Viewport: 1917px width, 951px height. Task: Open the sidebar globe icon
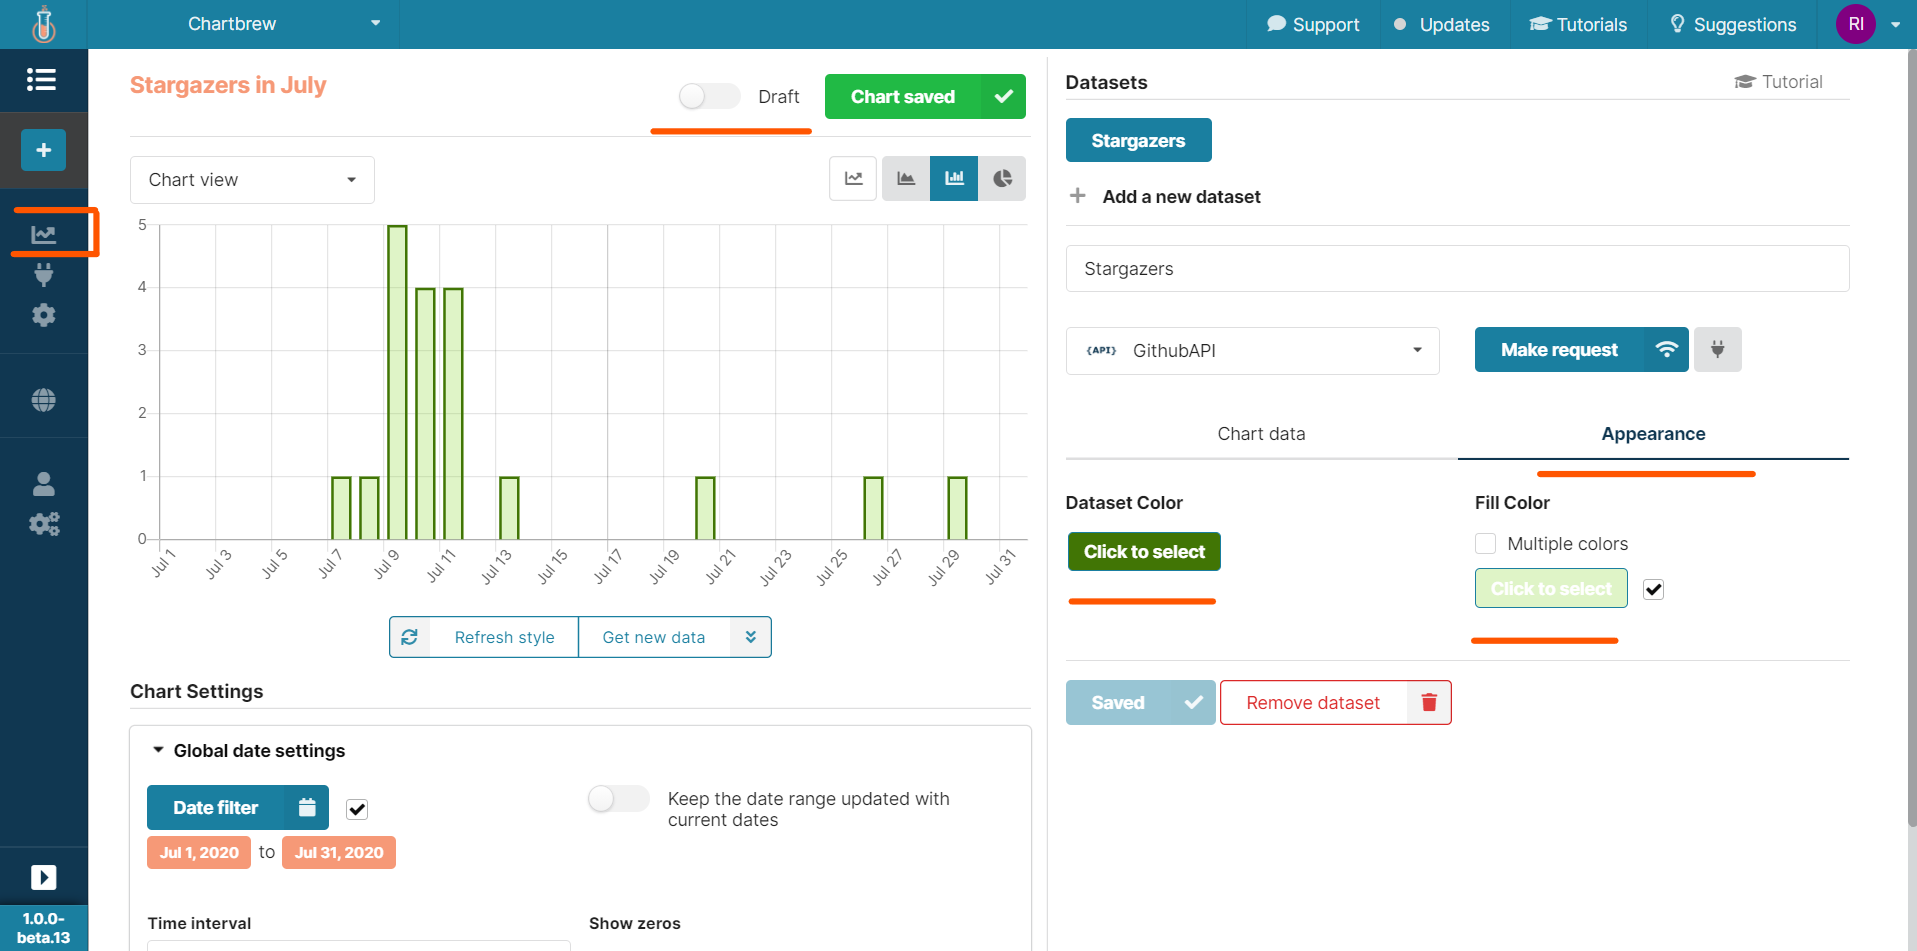pos(44,400)
